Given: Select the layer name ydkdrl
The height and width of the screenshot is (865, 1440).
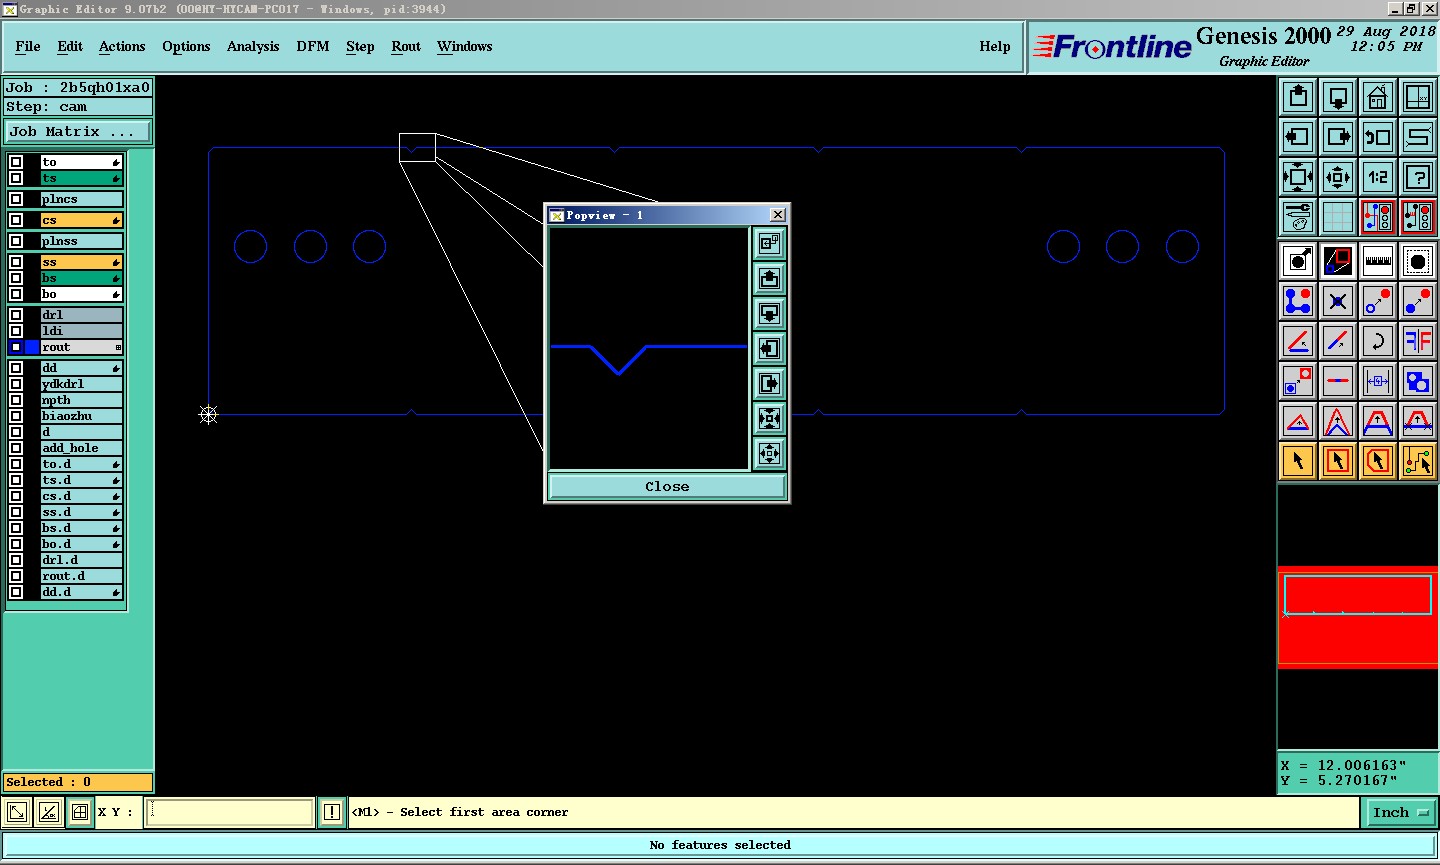Looking at the screenshot, I should click(81, 384).
